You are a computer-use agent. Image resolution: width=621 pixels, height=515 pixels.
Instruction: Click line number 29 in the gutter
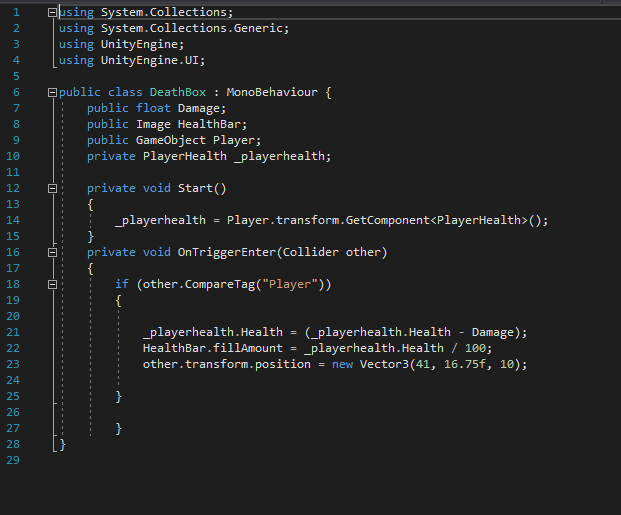(13, 460)
